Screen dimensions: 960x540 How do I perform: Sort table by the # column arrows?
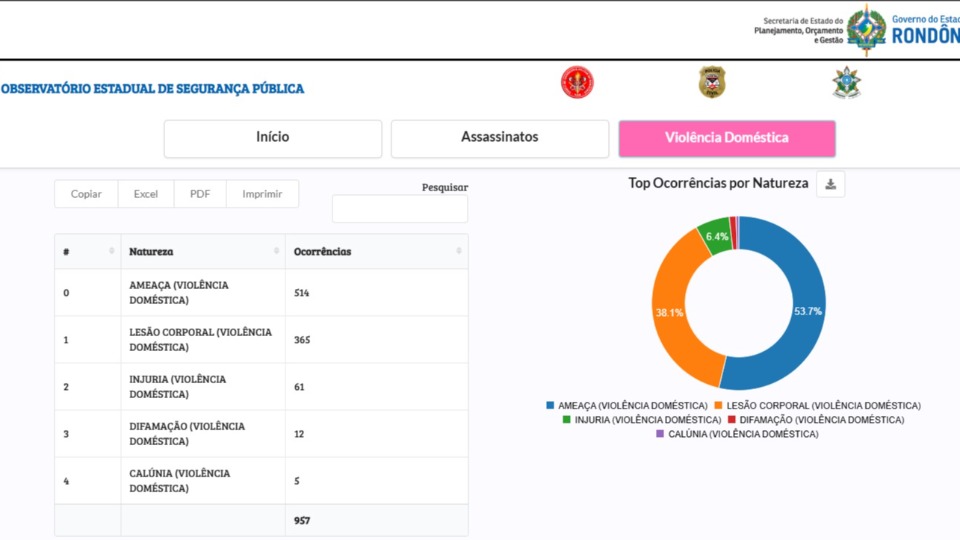[x=111, y=251]
